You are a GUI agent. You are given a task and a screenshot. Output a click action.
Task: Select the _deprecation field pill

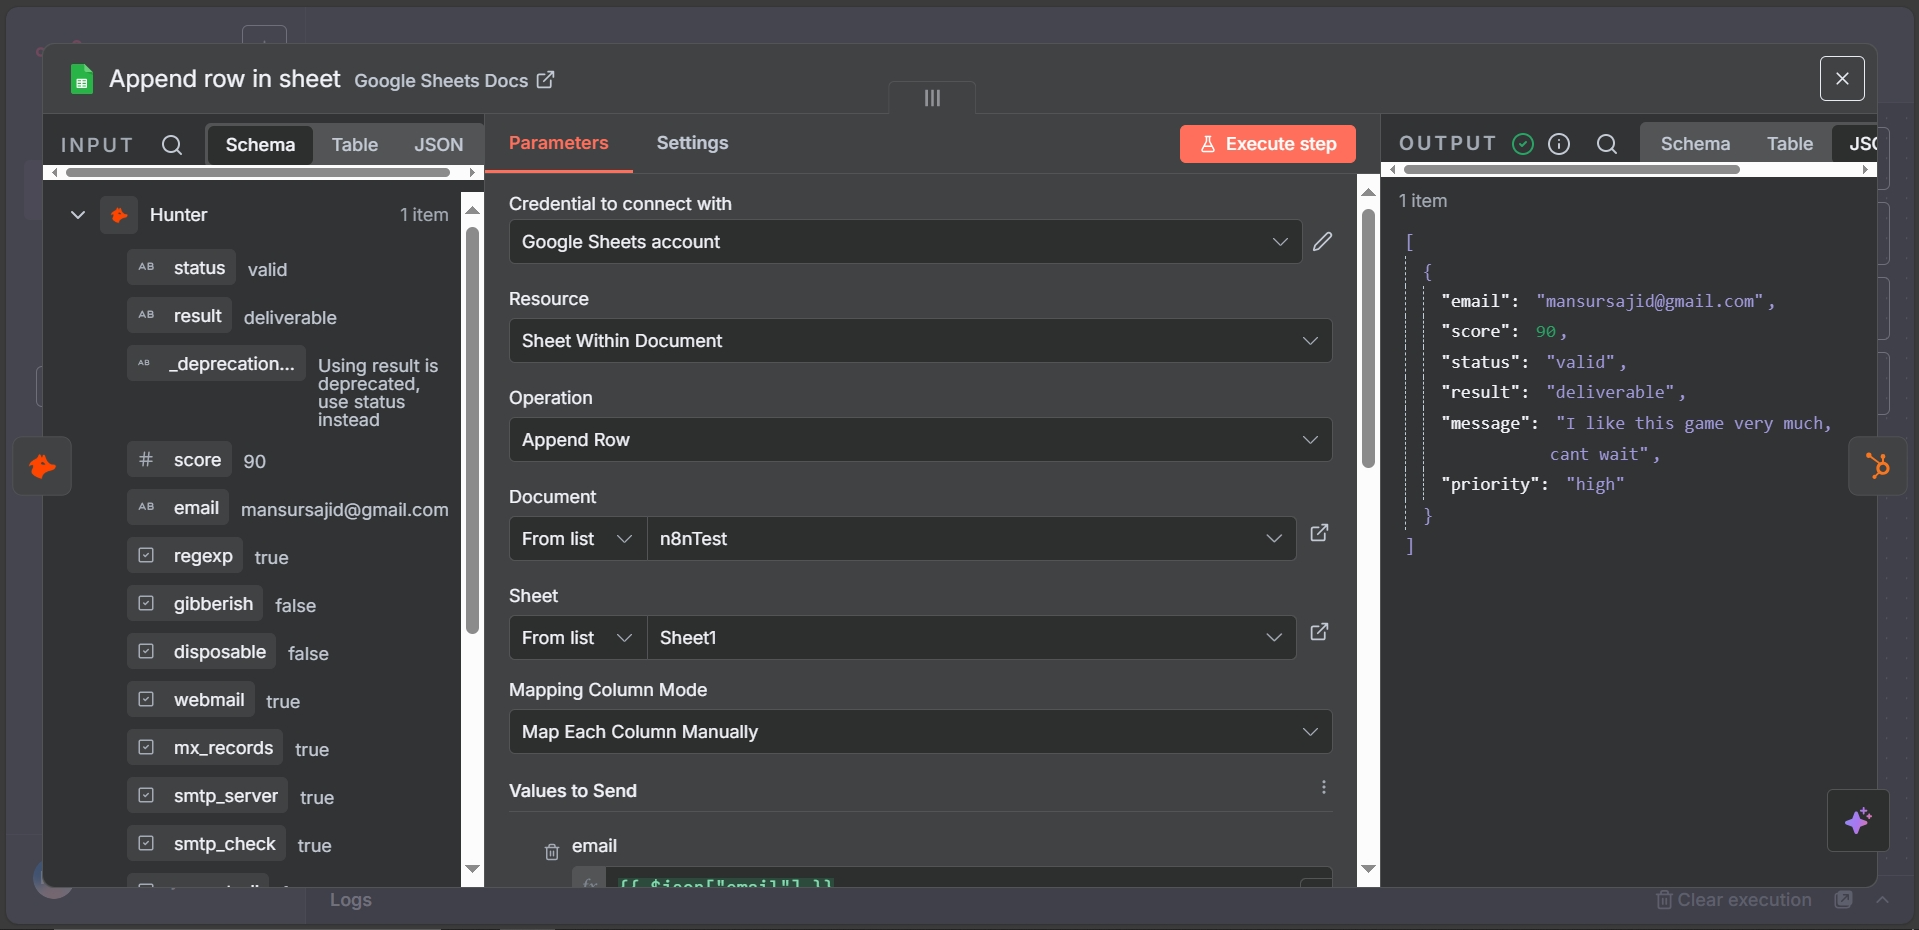click(x=217, y=364)
